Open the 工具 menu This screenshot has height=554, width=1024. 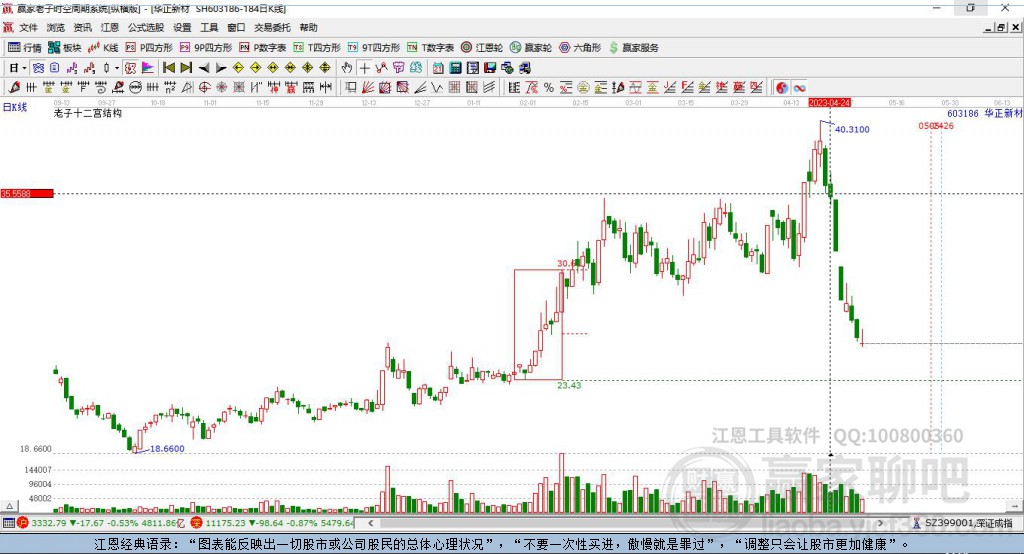click(209, 27)
